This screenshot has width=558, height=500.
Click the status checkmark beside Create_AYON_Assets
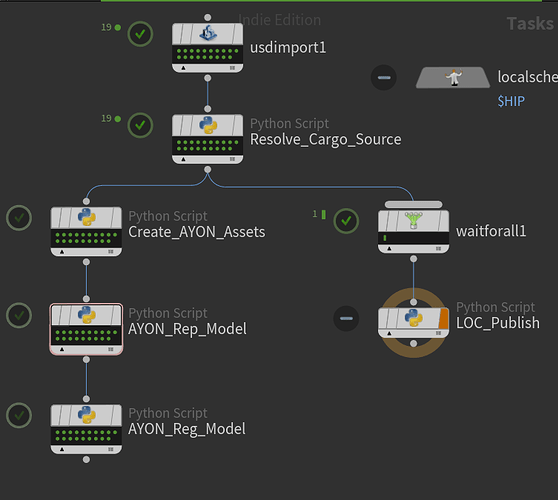click(x=19, y=218)
